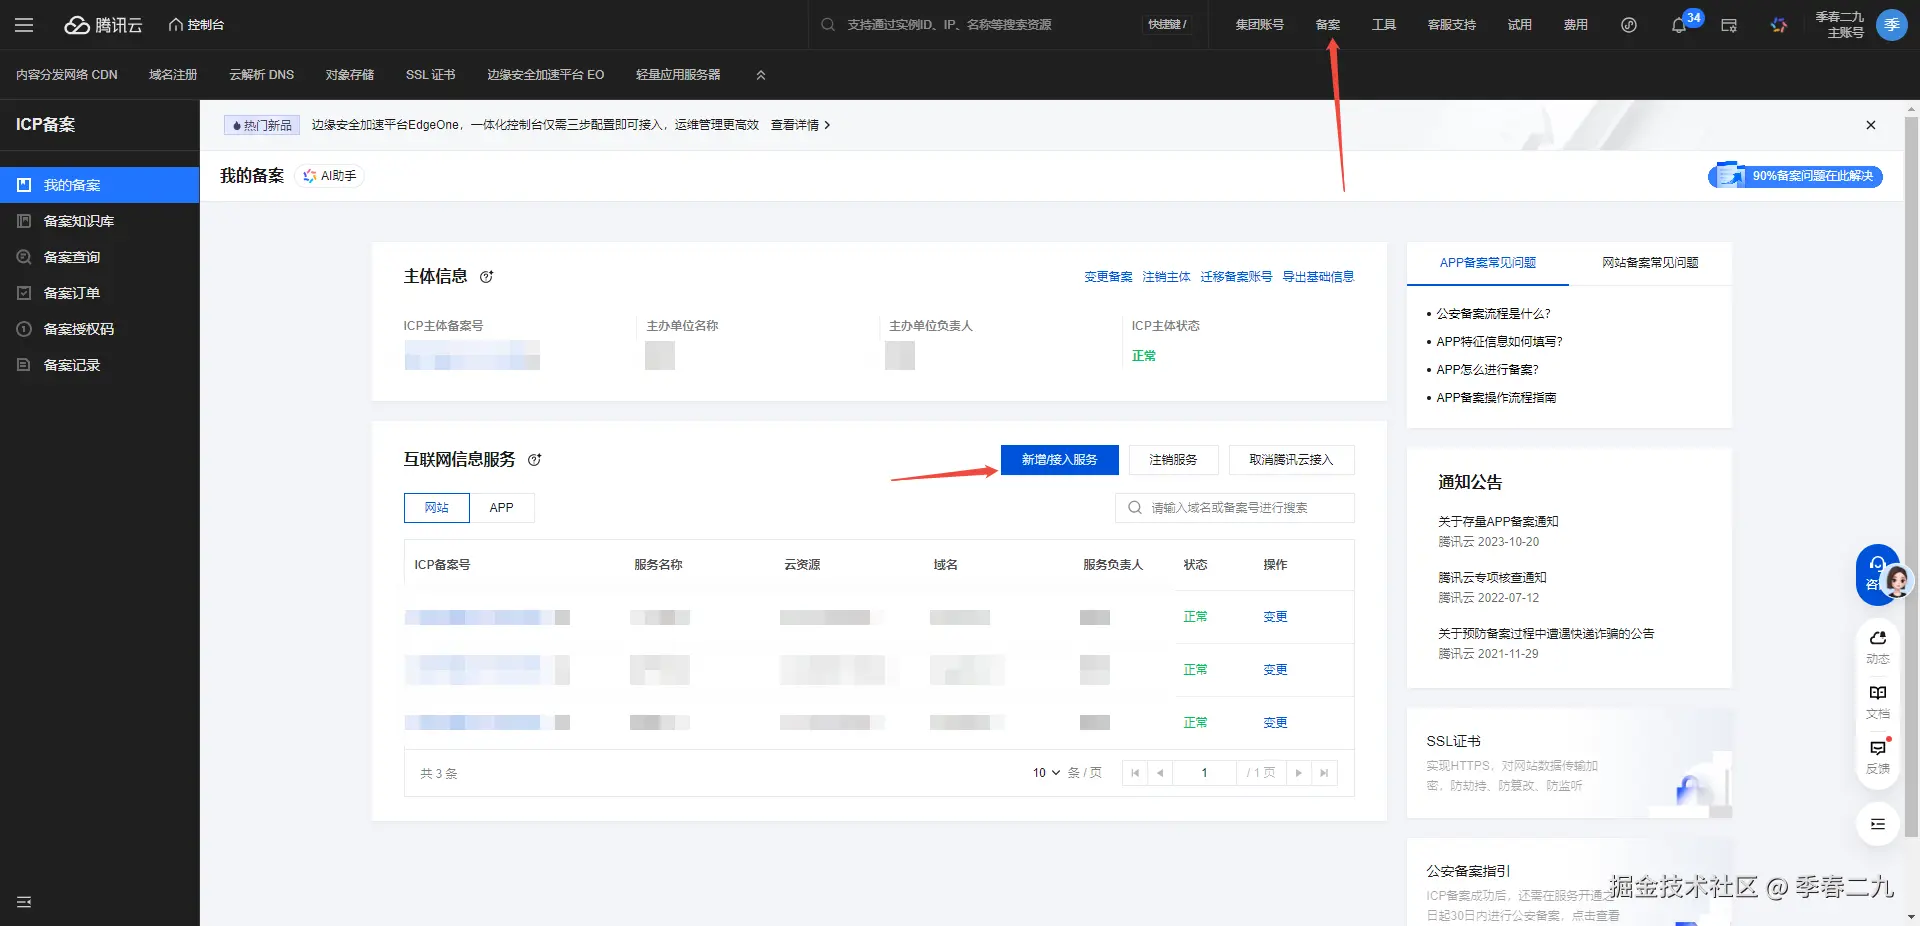This screenshot has height=926, width=1920.
Task: Select APP备案常见问题 tab
Action: point(1488,263)
